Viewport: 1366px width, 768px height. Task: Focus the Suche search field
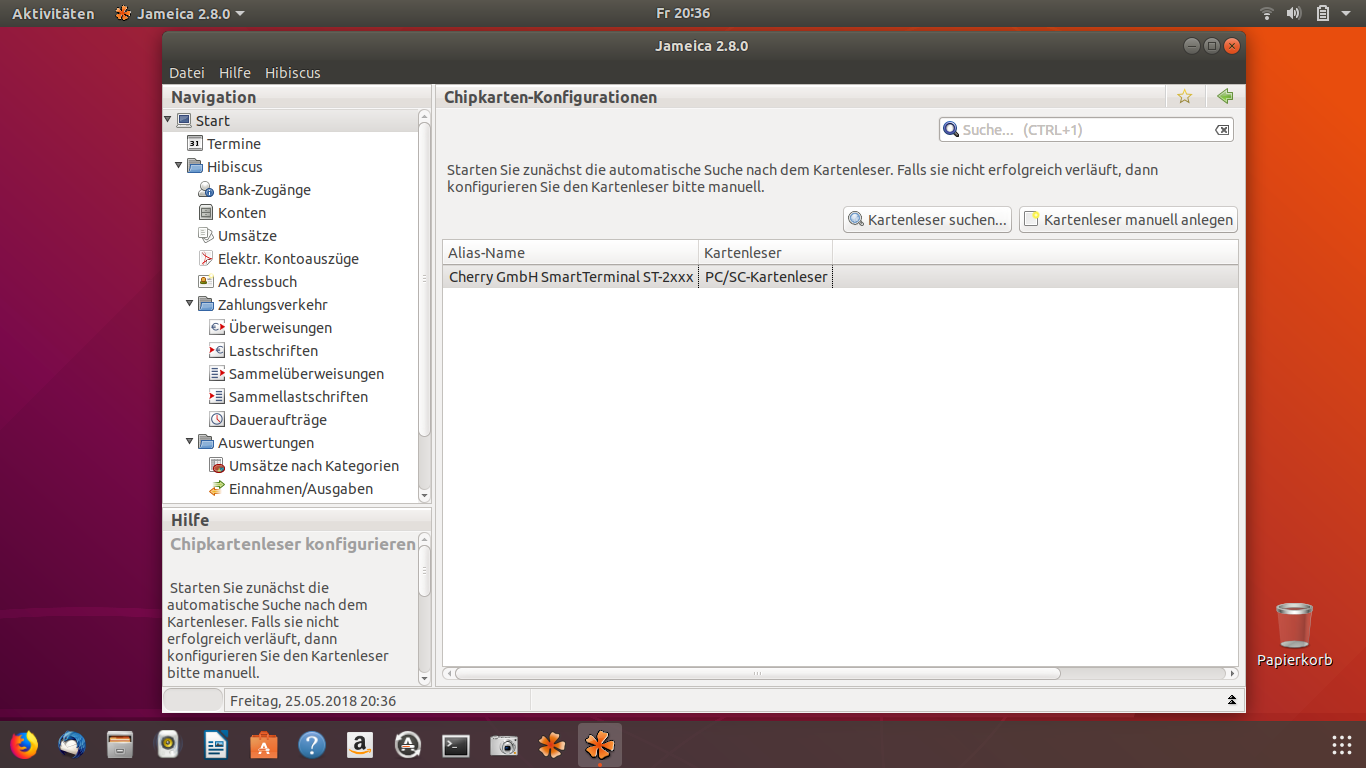(1086, 130)
